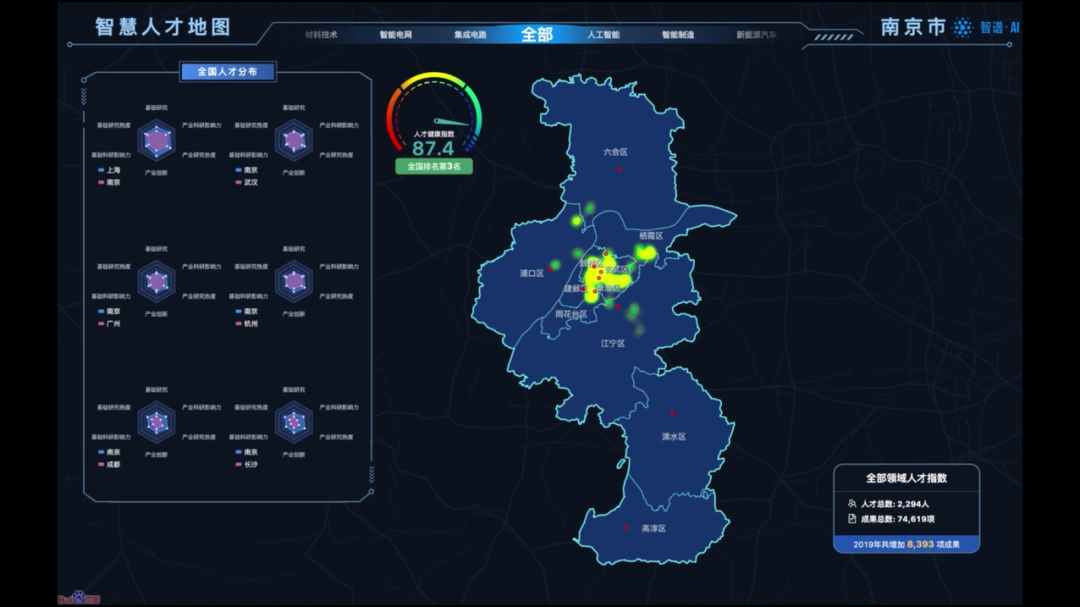Click the document icon beside 成果总数
The height and width of the screenshot is (607, 1080).
point(851,519)
